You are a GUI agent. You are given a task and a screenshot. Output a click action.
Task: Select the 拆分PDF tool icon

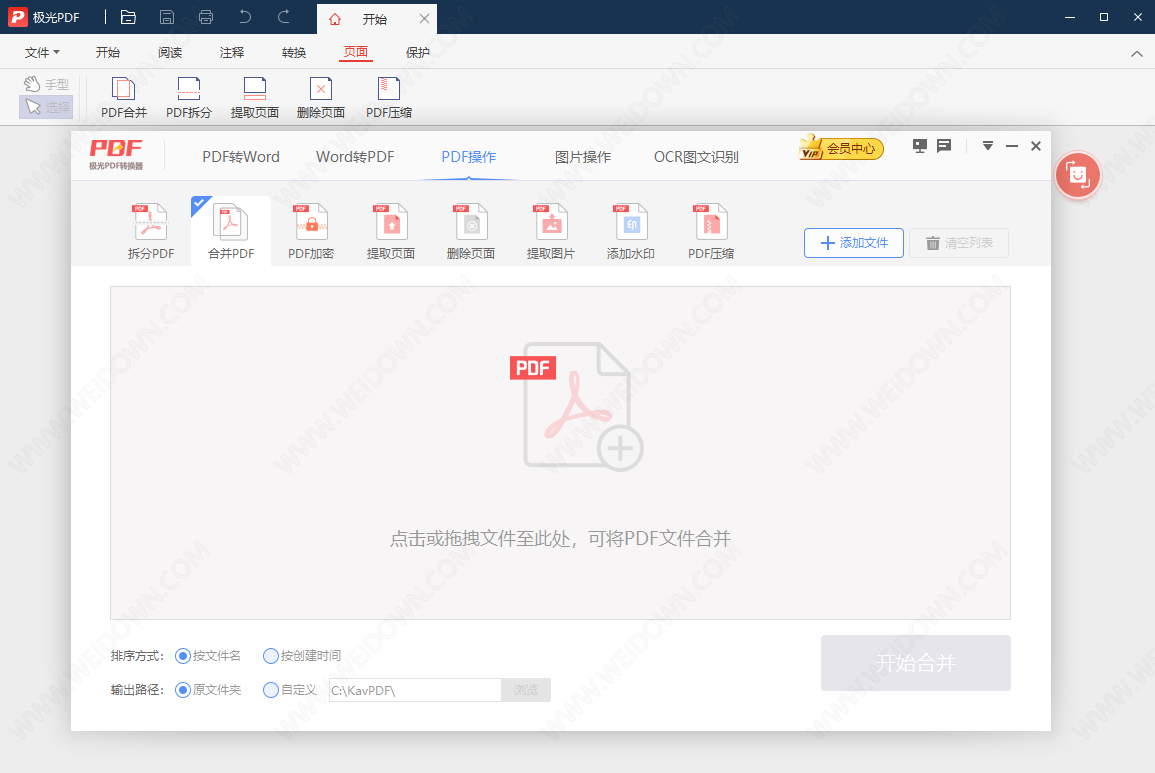click(x=151, y=231)
